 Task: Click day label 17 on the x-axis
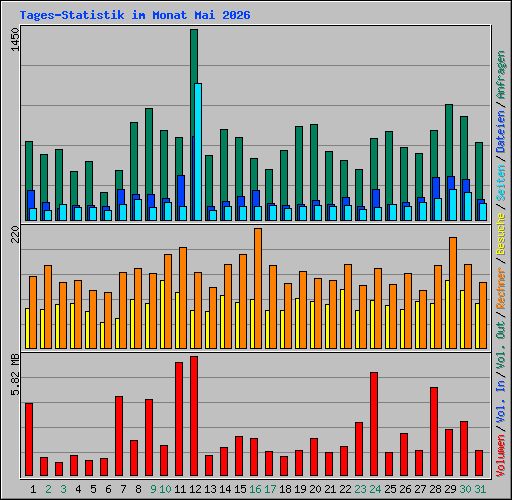coord(270,489)
